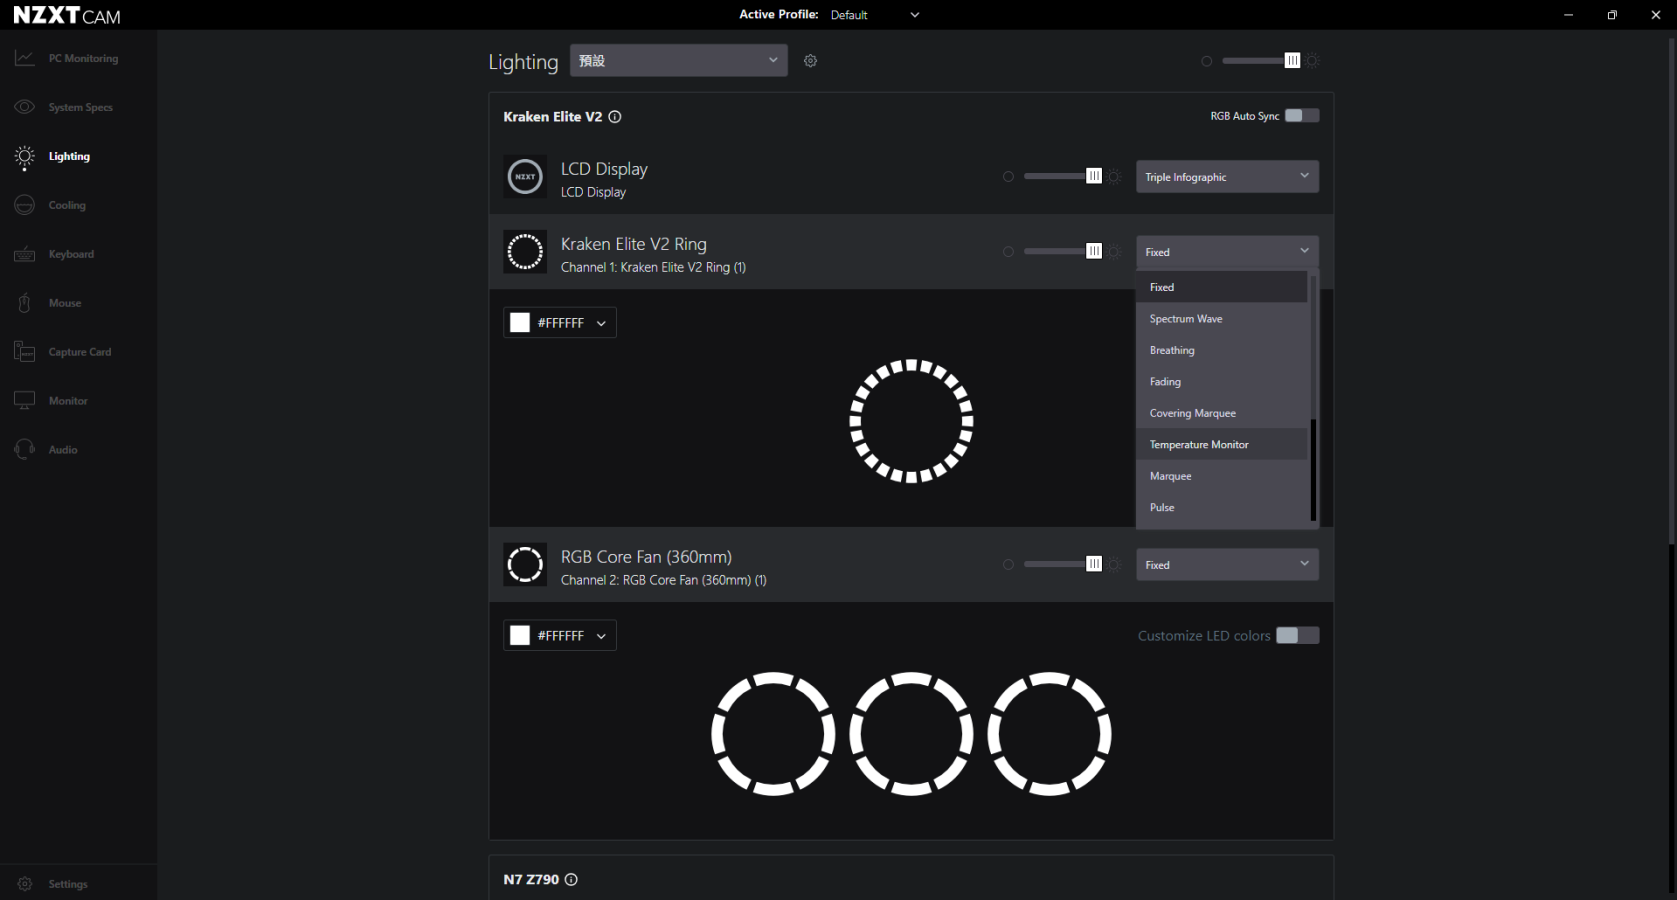This screenshot has height=900, width=1677.
Task: Open the Kraken ring #FFFFFF color picker
Action: pos(559,323)
